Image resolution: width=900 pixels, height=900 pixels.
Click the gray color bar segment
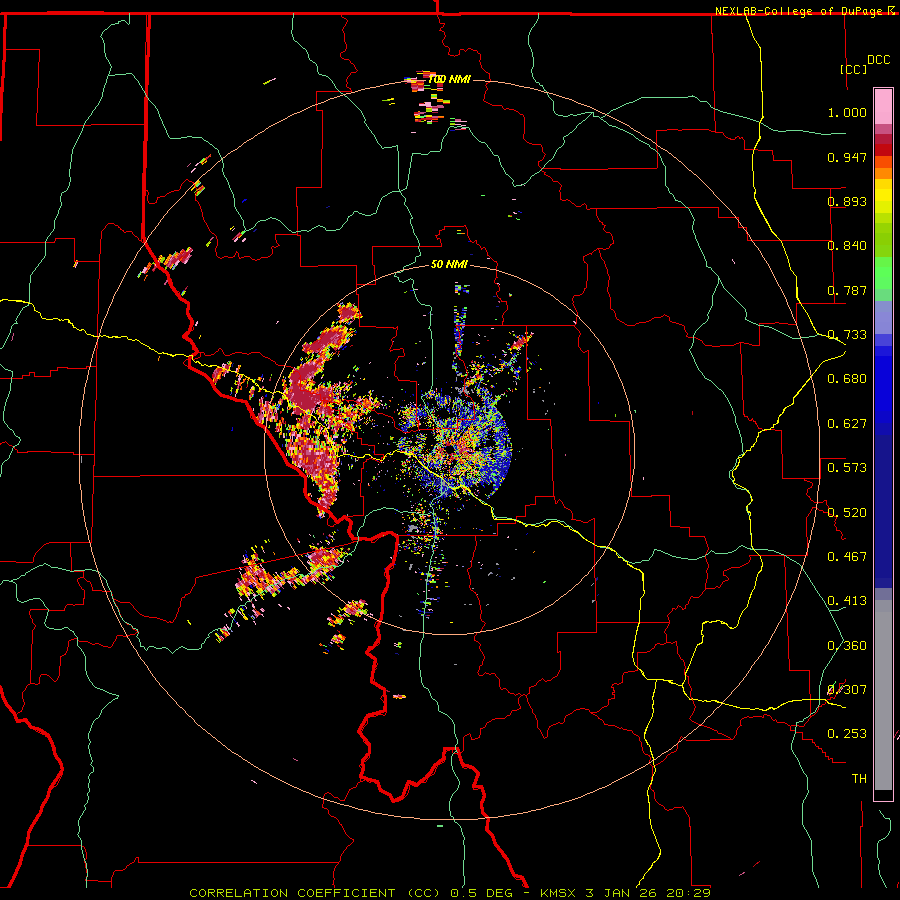883,695
